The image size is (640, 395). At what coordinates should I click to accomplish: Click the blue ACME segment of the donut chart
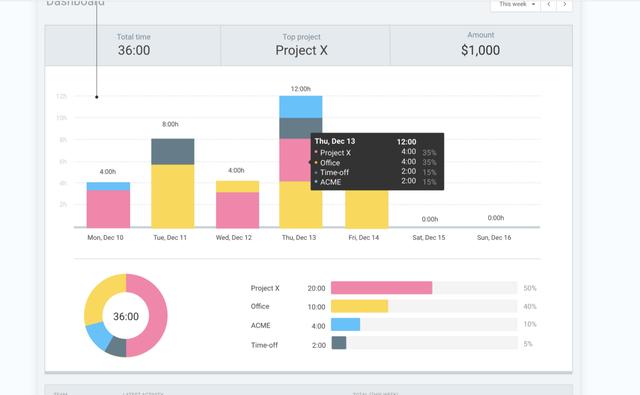pos(98,335)
